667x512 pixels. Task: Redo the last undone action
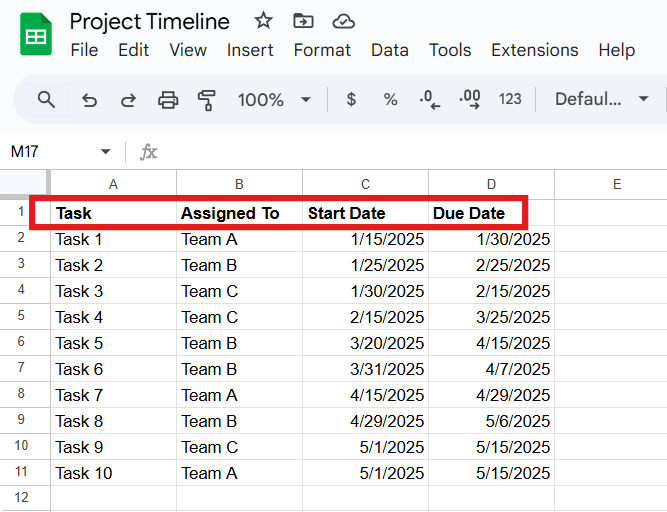pos(128,99)
